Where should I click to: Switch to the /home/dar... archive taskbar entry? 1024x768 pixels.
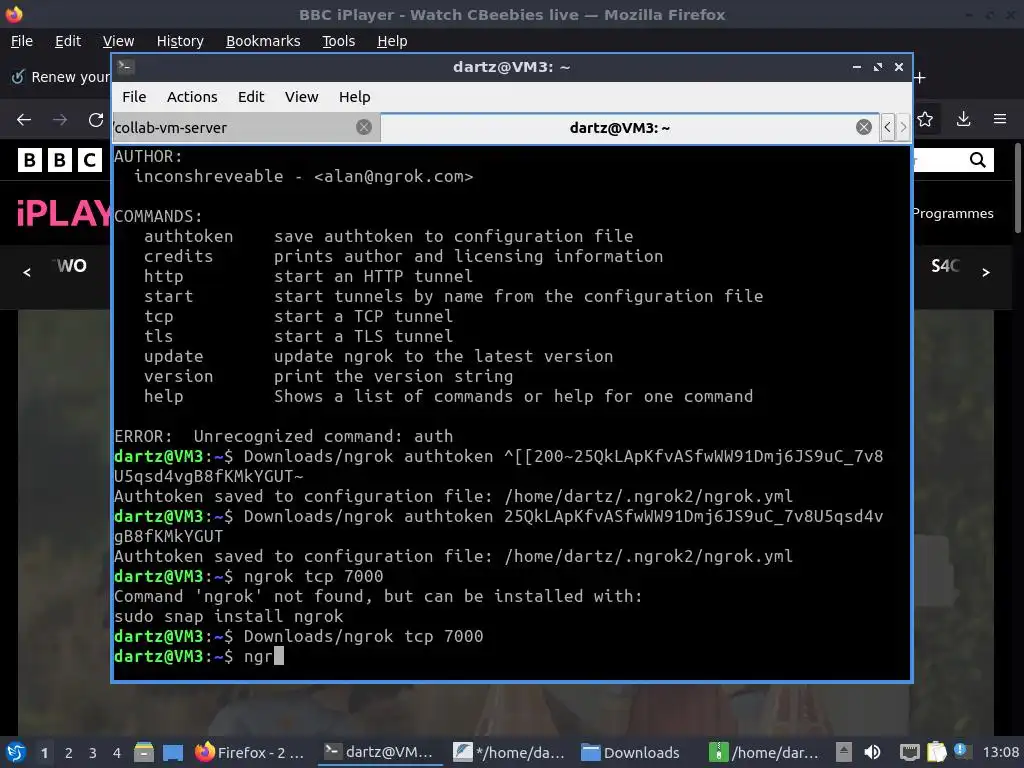764,752
